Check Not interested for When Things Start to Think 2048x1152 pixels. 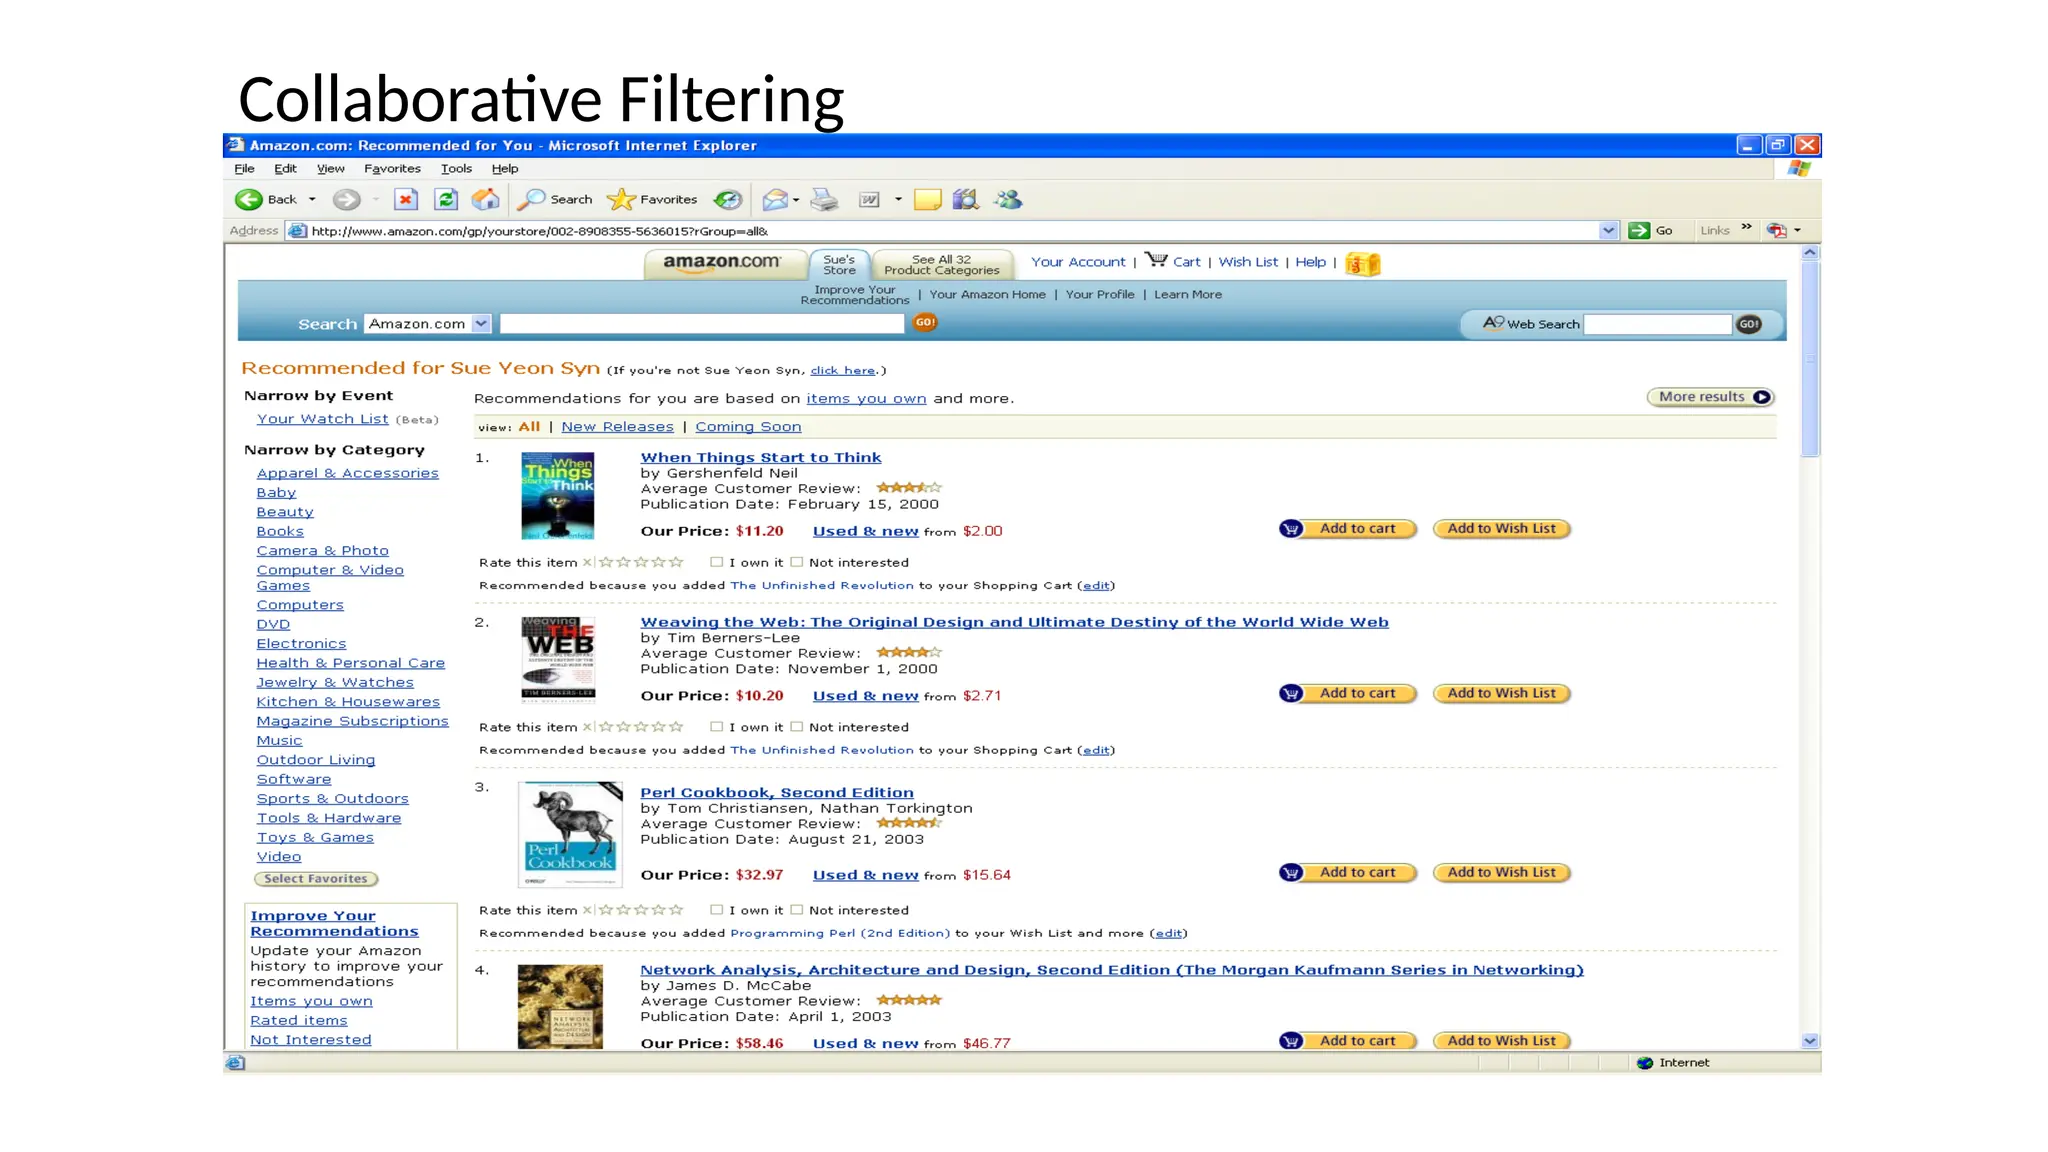point(797,562)
